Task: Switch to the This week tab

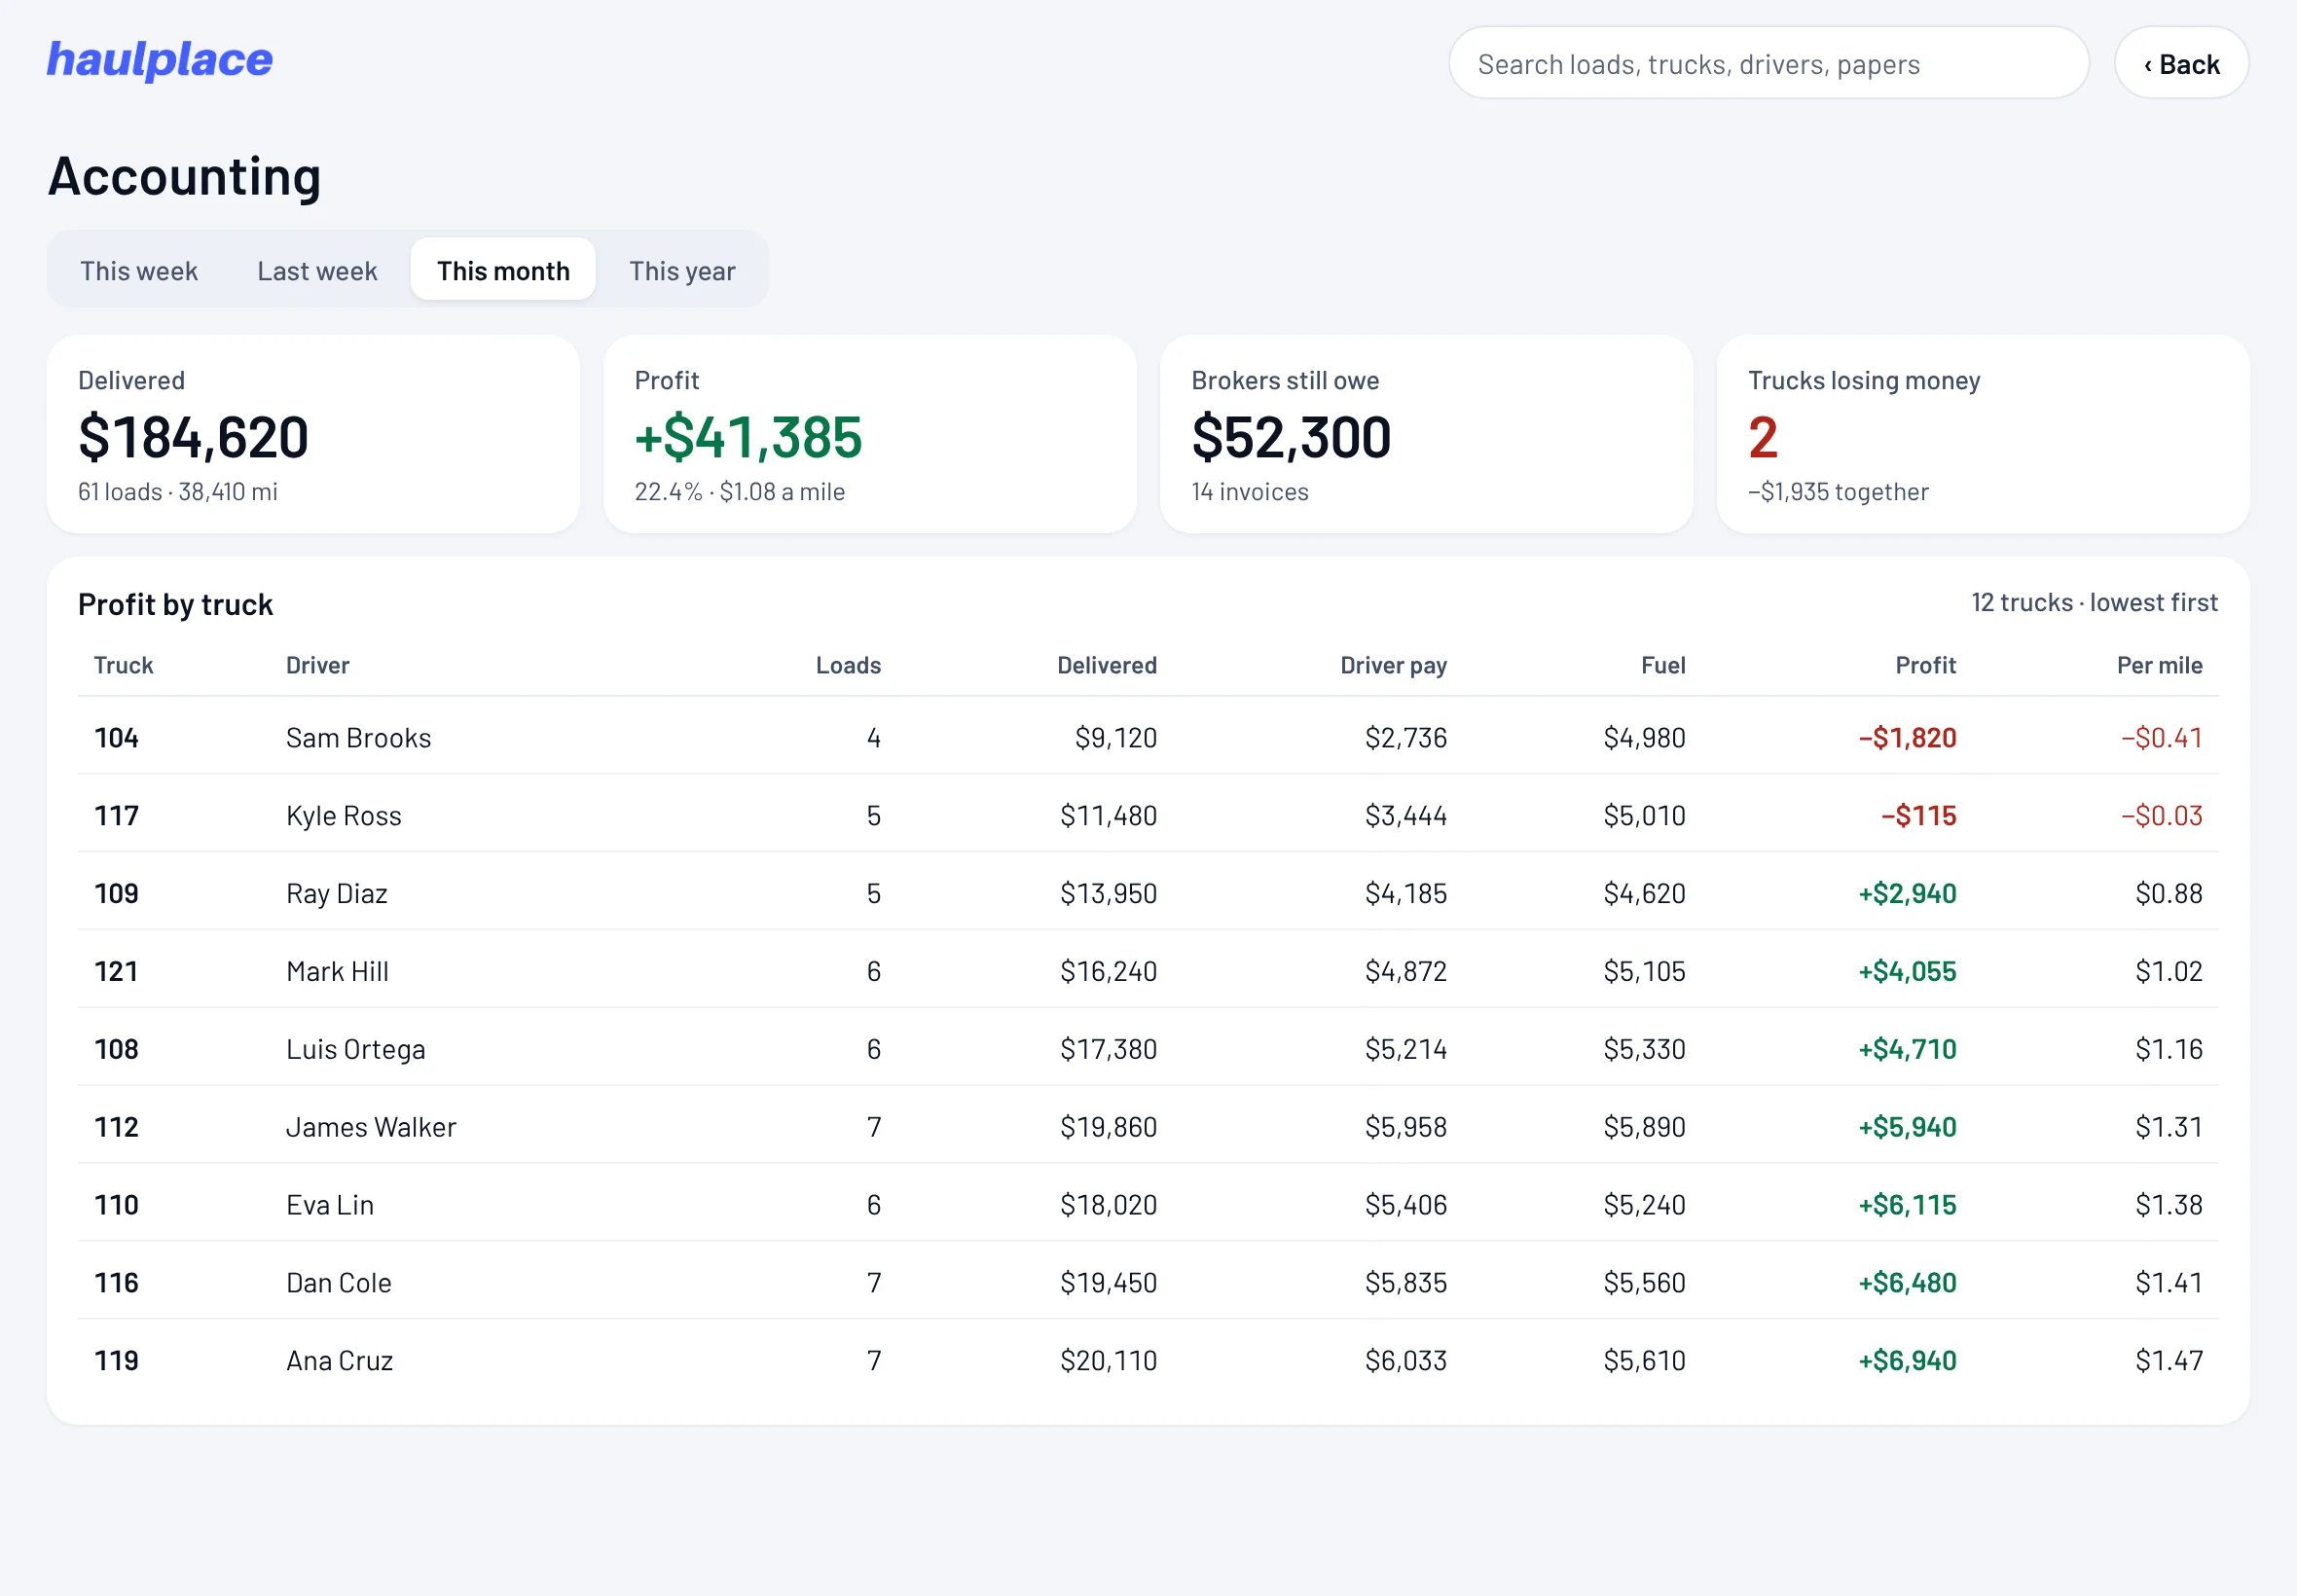Action: tap(139, 271)
